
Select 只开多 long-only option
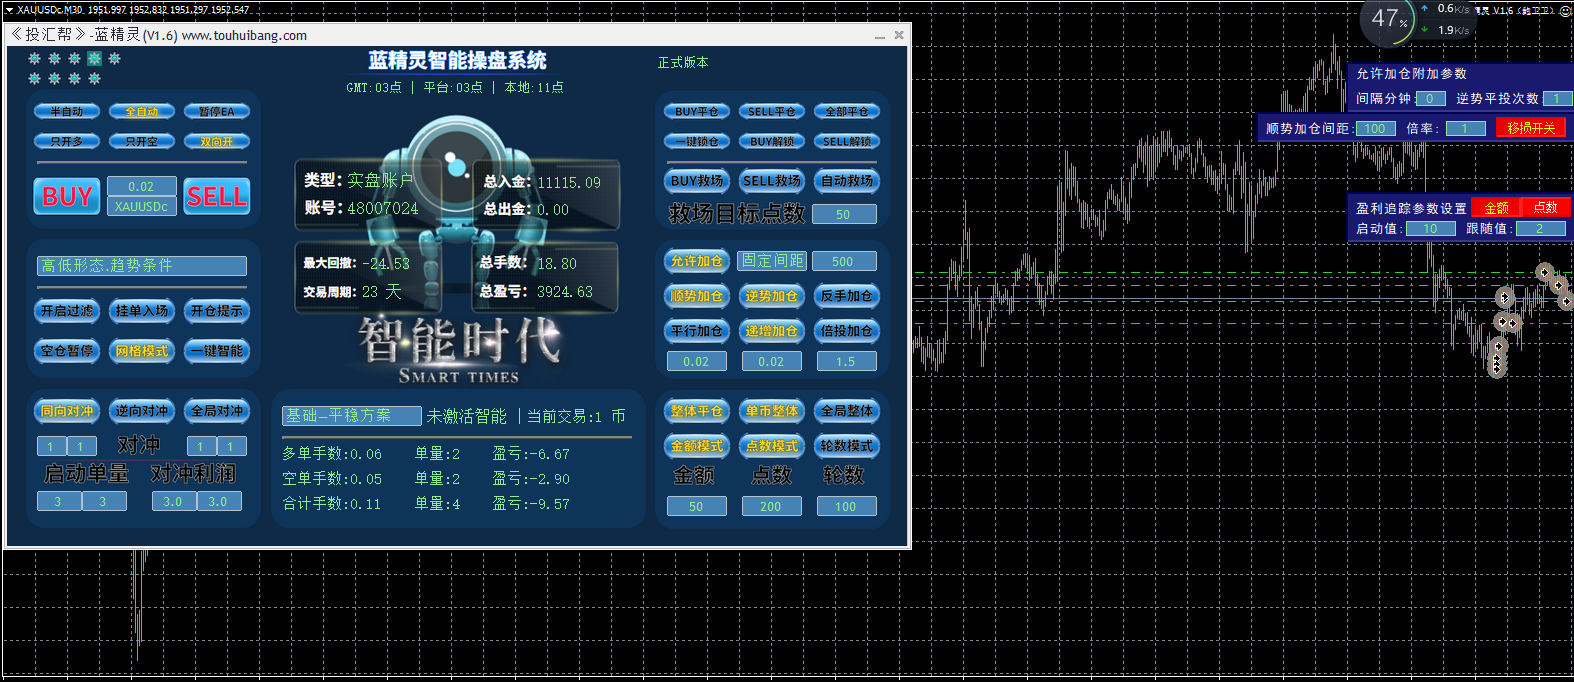click(67, 142)
